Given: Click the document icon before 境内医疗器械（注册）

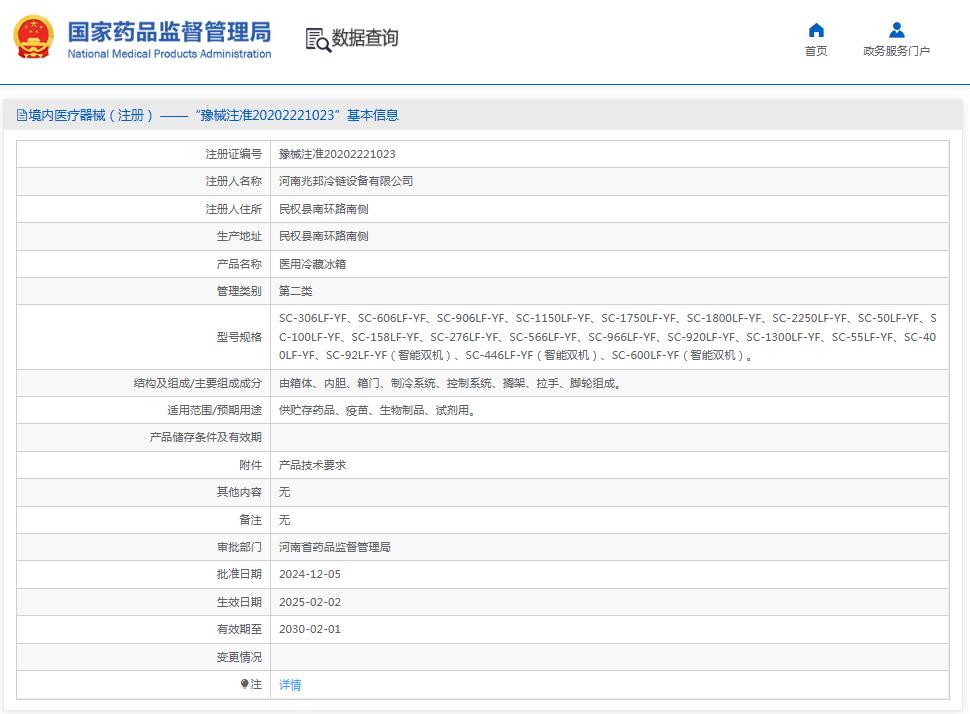Looking at the screenshot, I should pyautogui.click(x=21, y=115).
